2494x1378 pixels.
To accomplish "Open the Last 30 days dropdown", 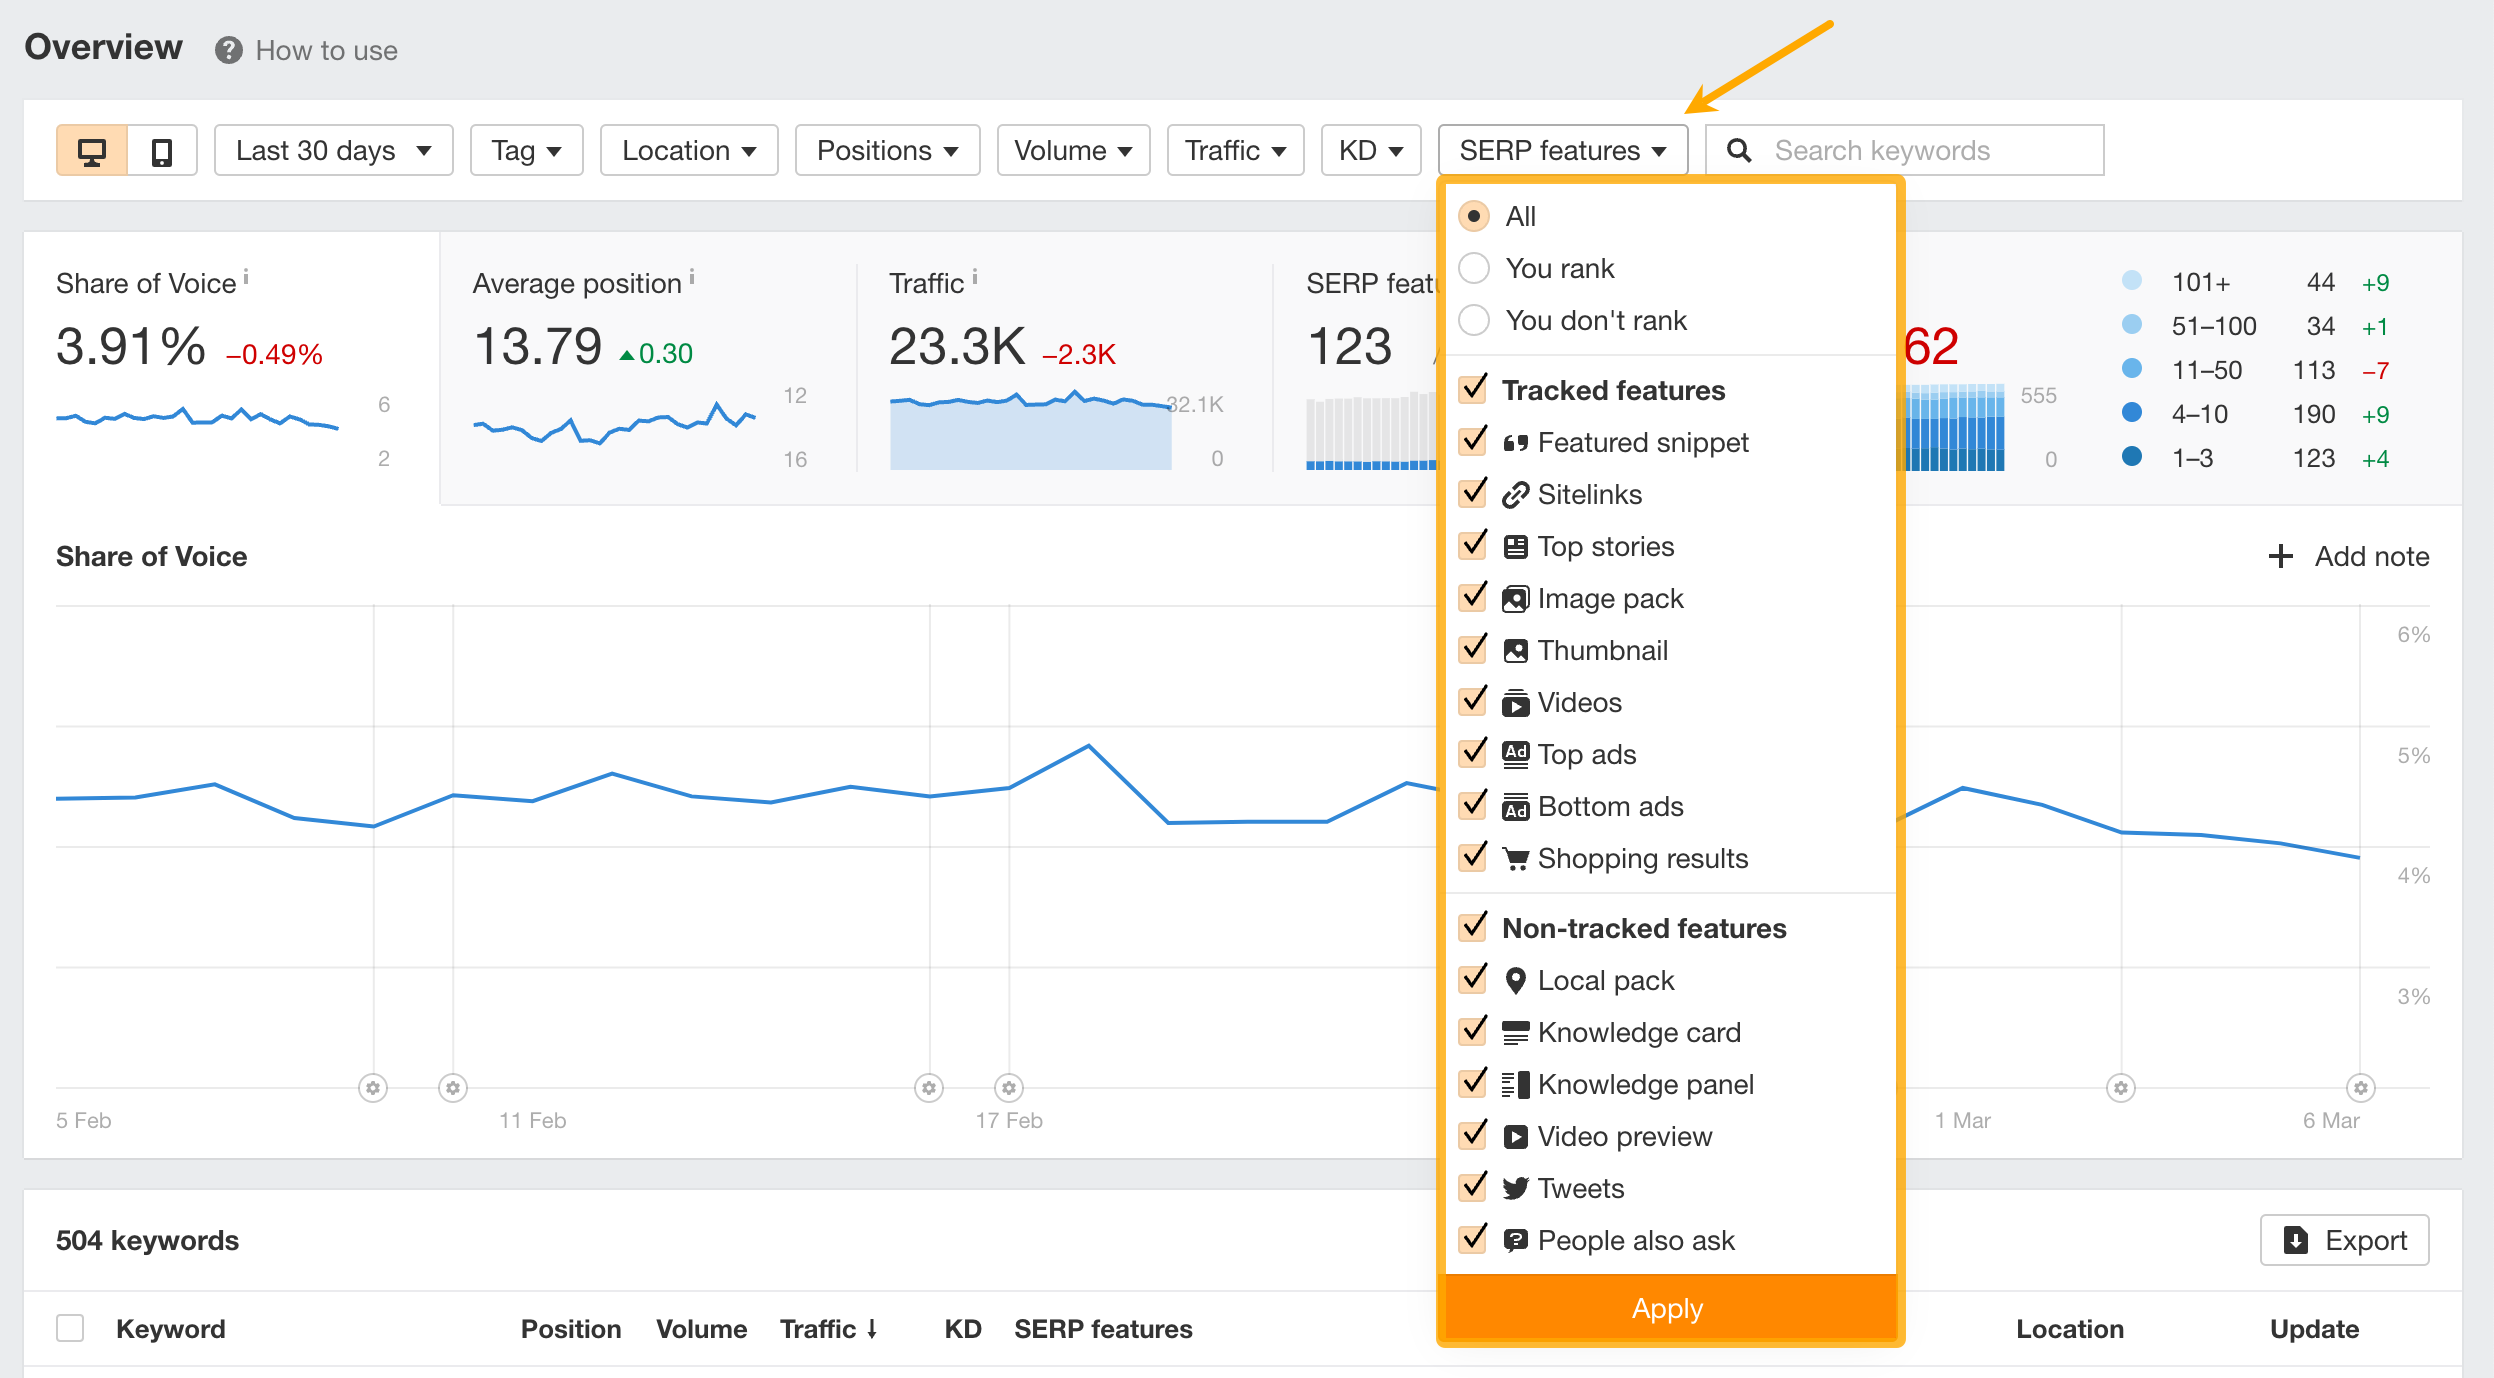I will point(334,151).
